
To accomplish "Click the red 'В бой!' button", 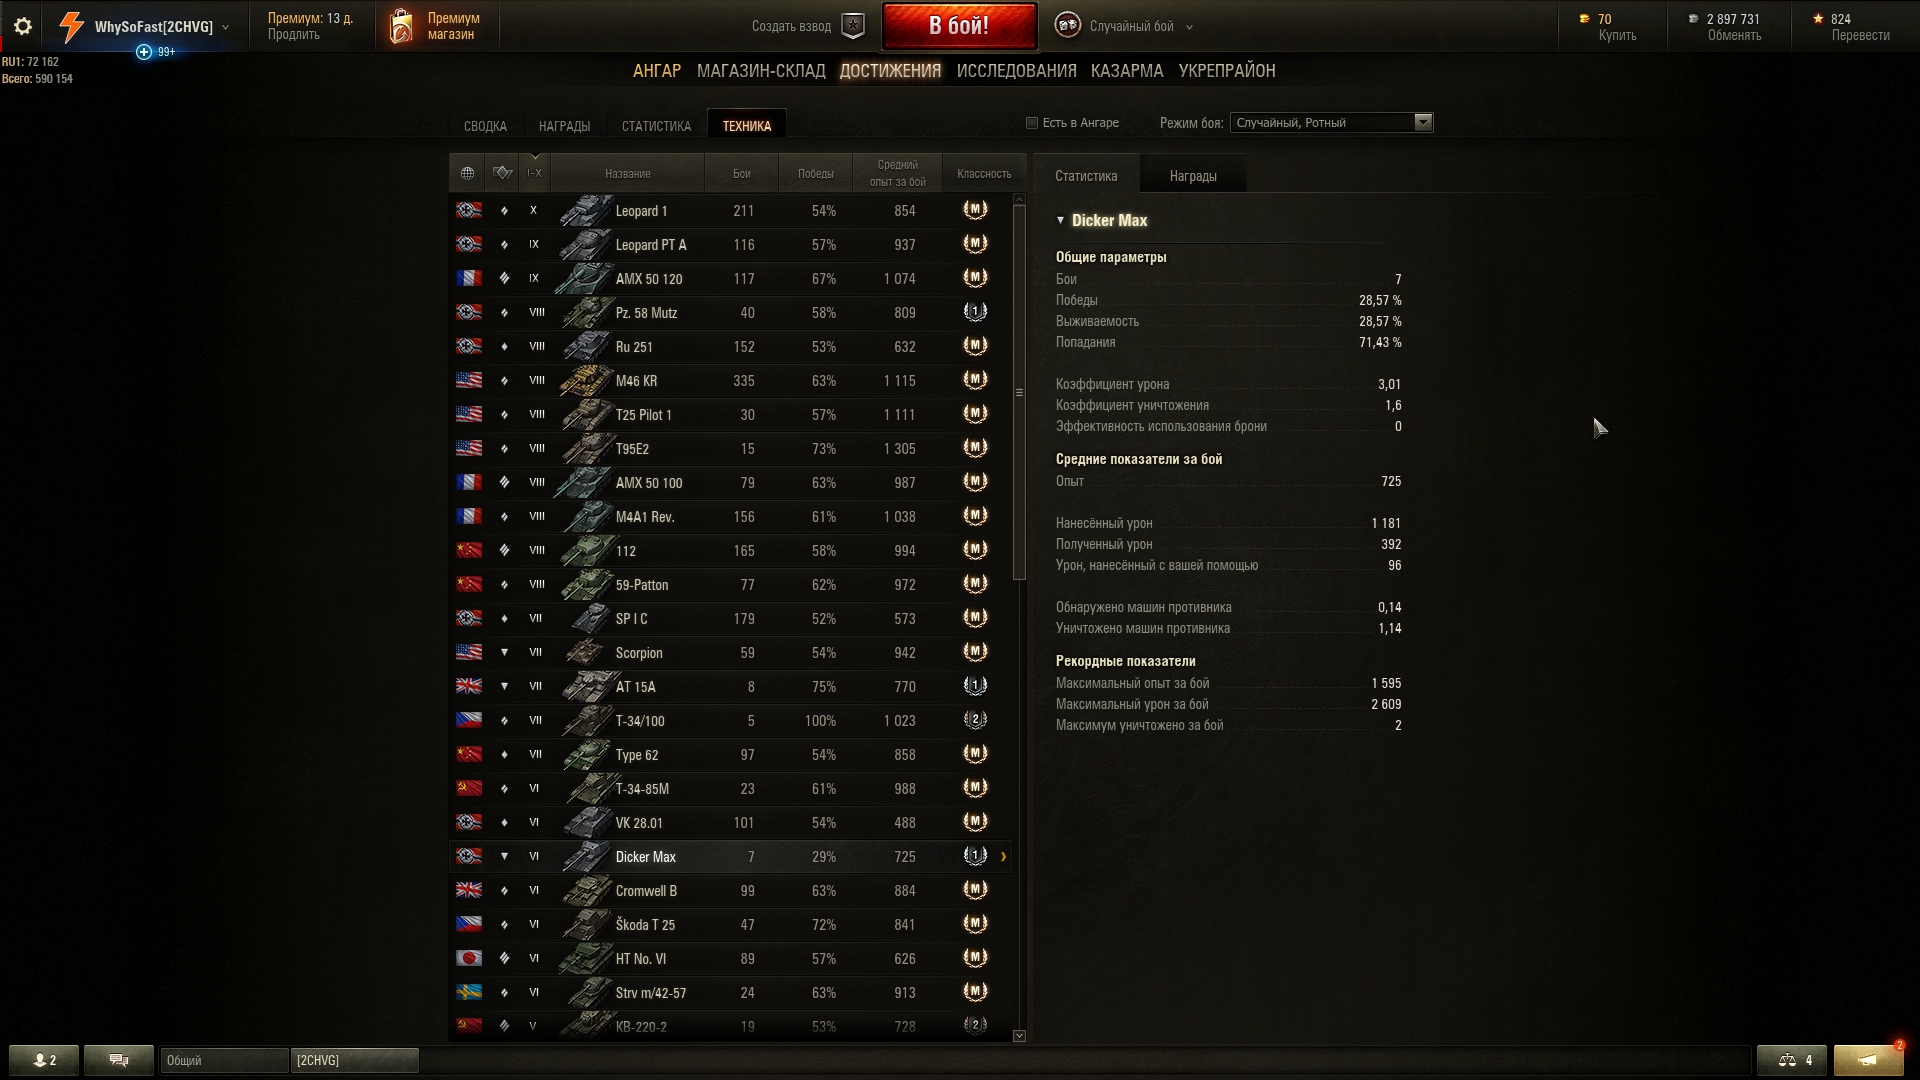I will tap(959, 26).
